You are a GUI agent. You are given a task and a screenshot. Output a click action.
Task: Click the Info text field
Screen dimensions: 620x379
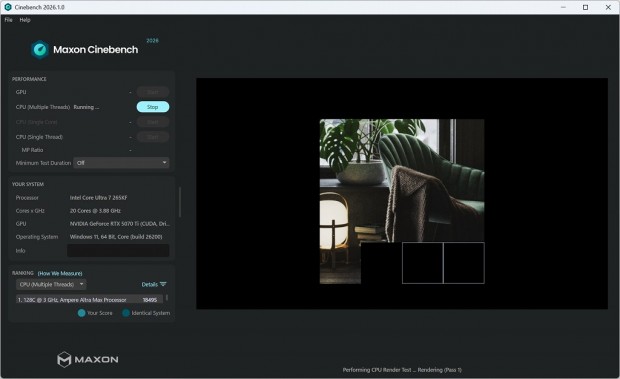tap(118, 251)
